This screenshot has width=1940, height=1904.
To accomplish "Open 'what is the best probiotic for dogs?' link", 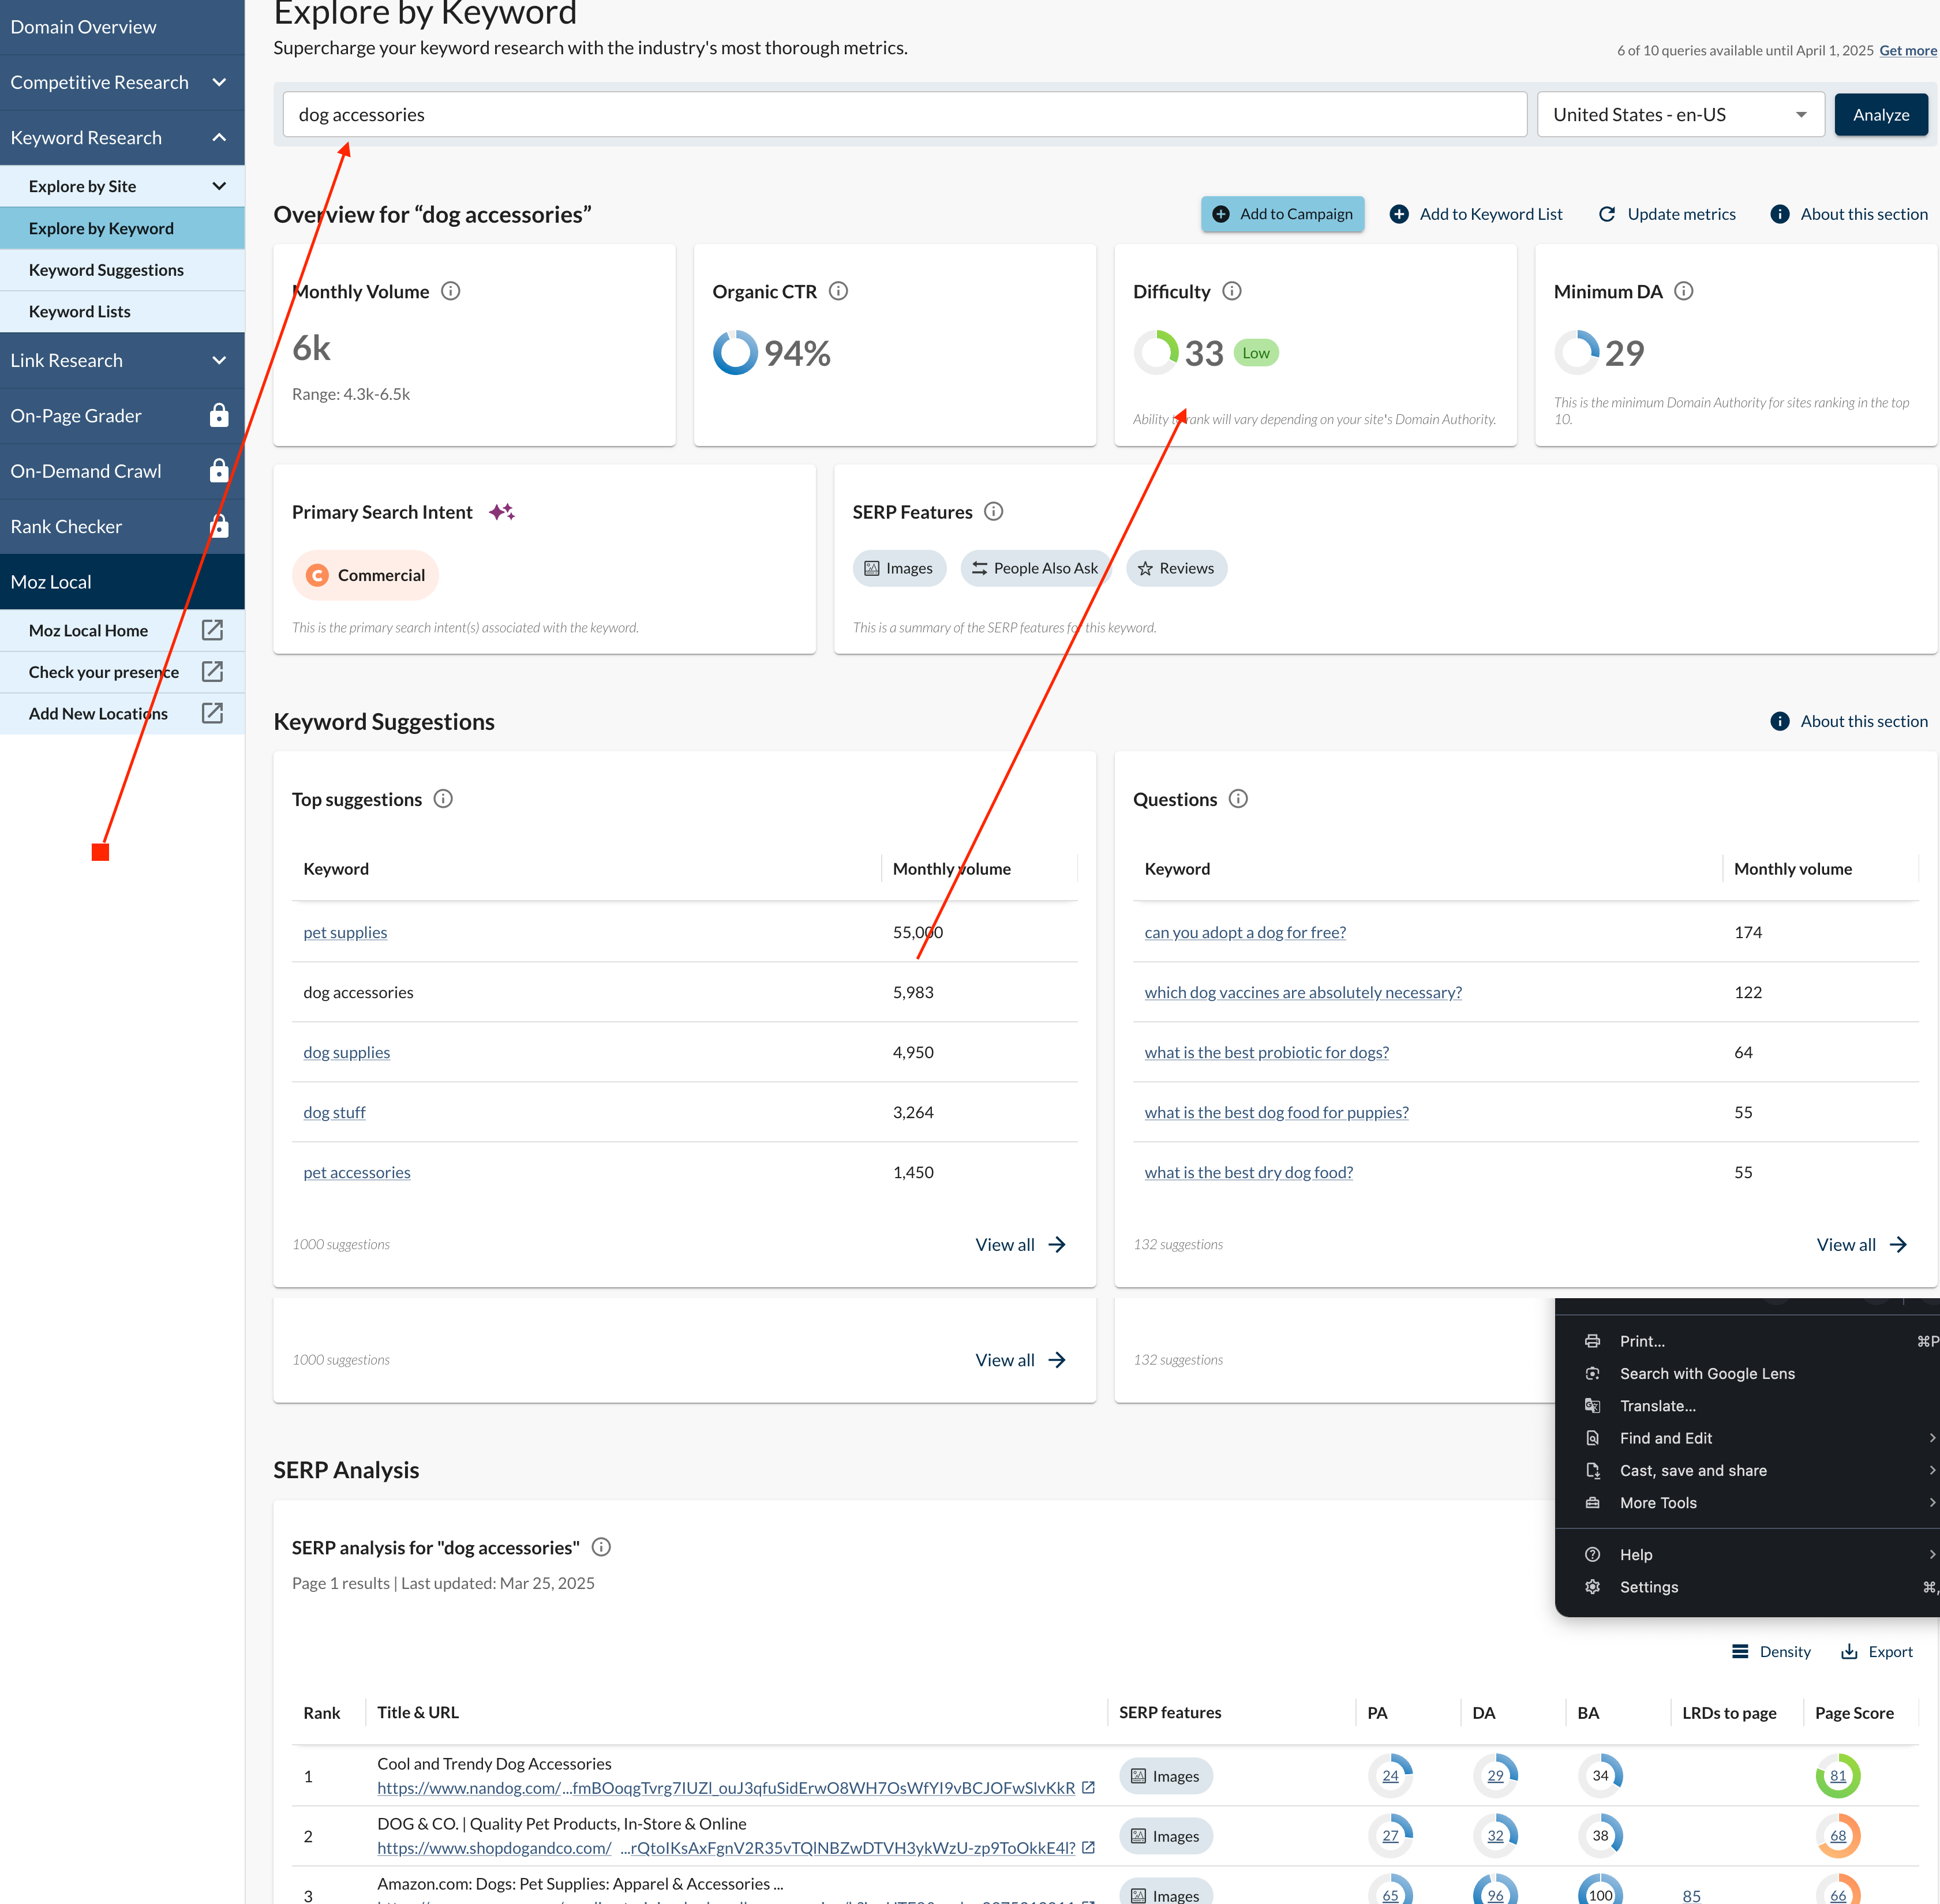I will (x=1266, y=1052).
